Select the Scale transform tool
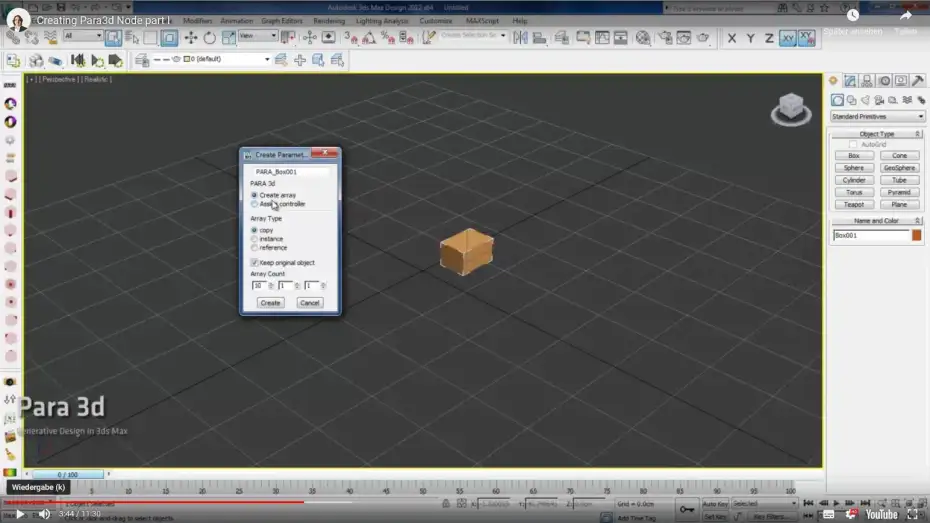Image resolution: width=930 pixels, height=523 pixels. coord(228,38)
